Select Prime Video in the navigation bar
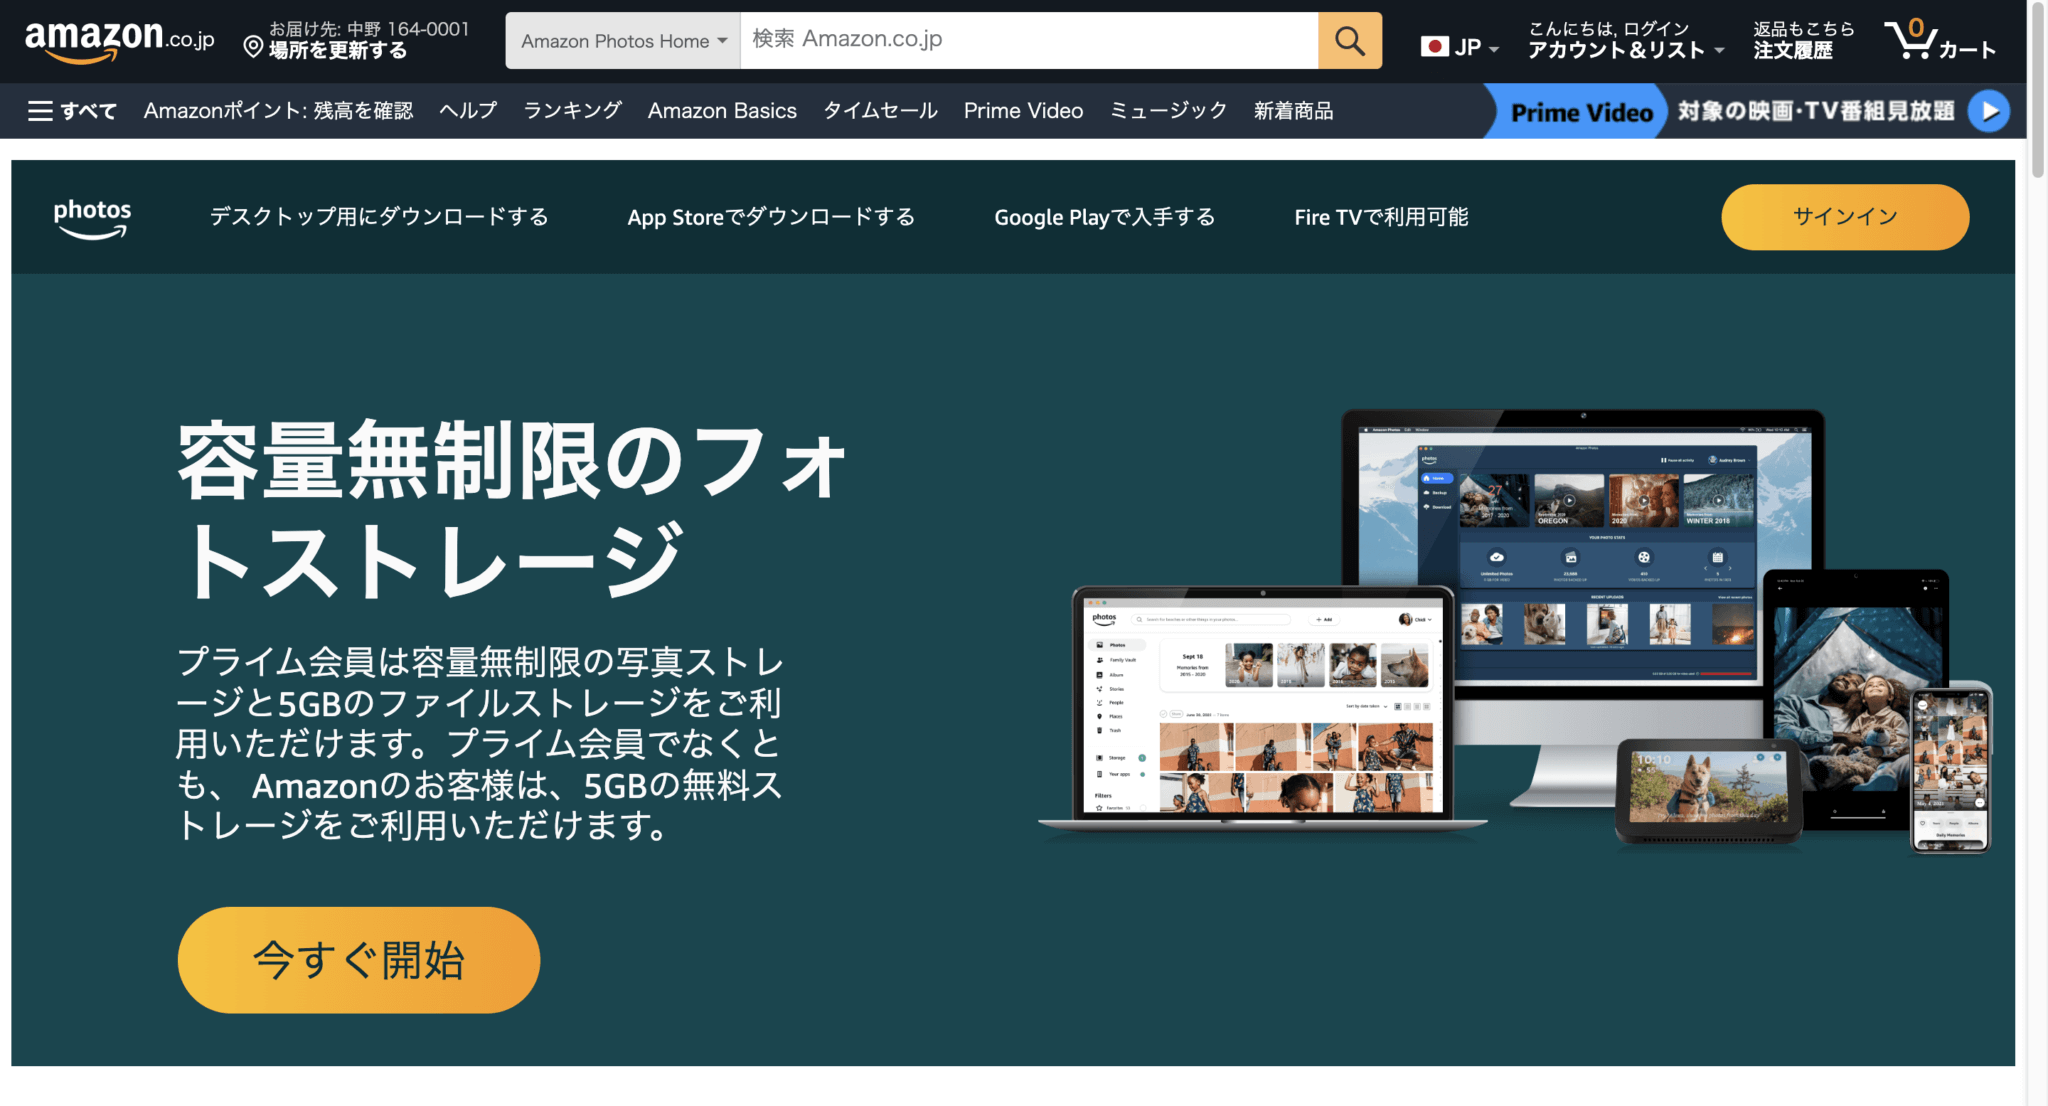Image resolution: width=2048 pixels, height=1106 pixels. [x=1023, y=110]
